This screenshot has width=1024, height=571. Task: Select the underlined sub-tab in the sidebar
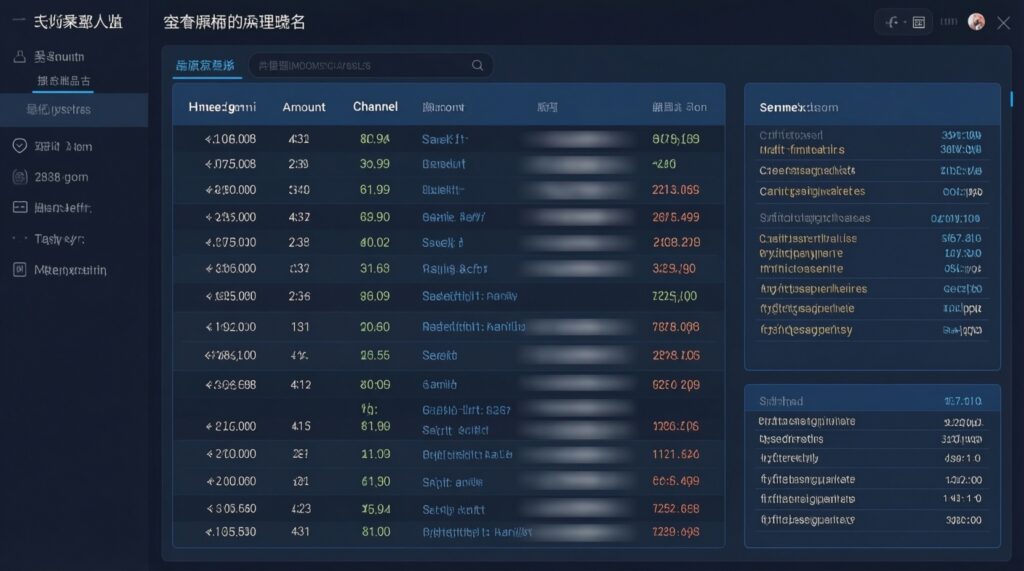coord(63,81)
